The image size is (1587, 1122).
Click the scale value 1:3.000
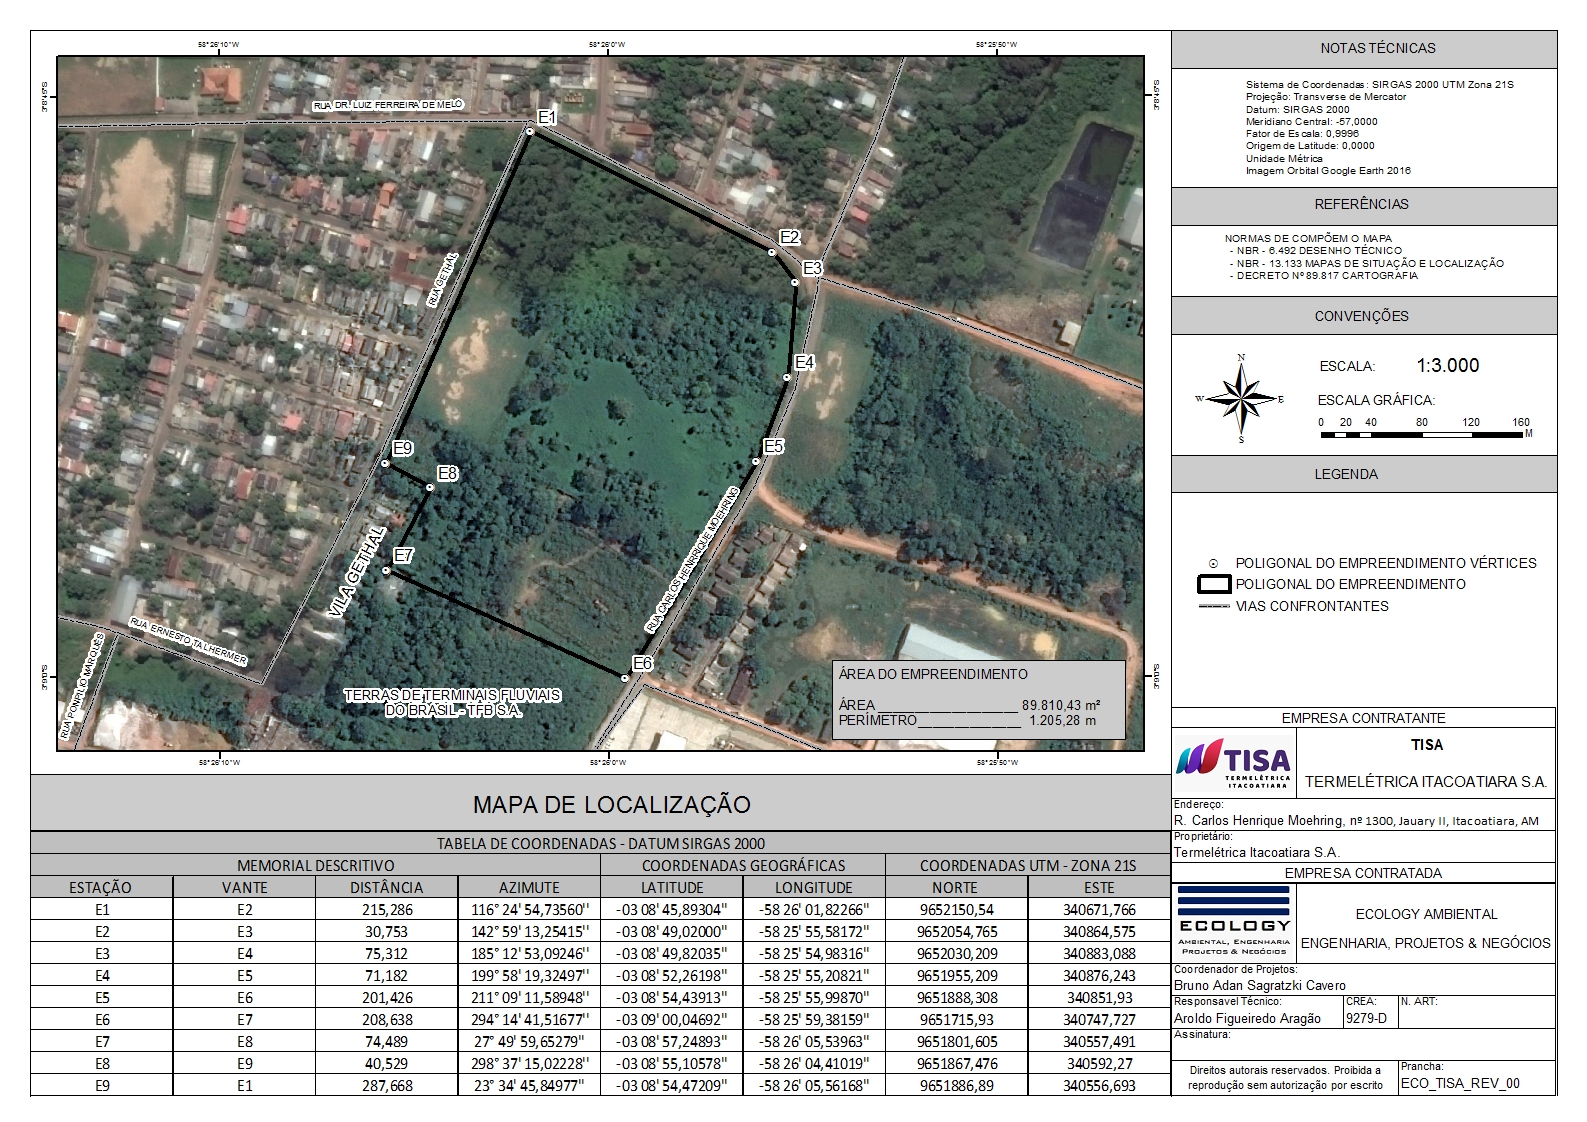point(1447,365)
